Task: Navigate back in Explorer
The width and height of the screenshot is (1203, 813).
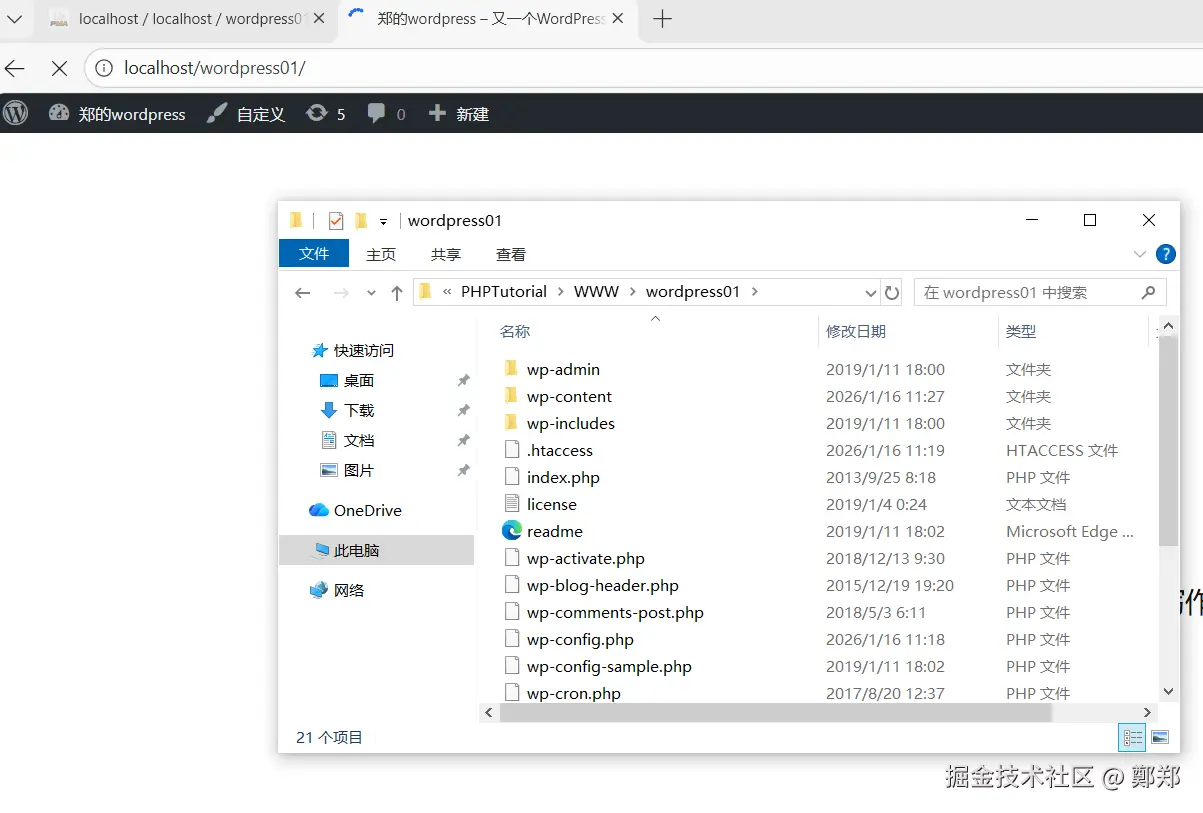Action: [x=303, y=292]
